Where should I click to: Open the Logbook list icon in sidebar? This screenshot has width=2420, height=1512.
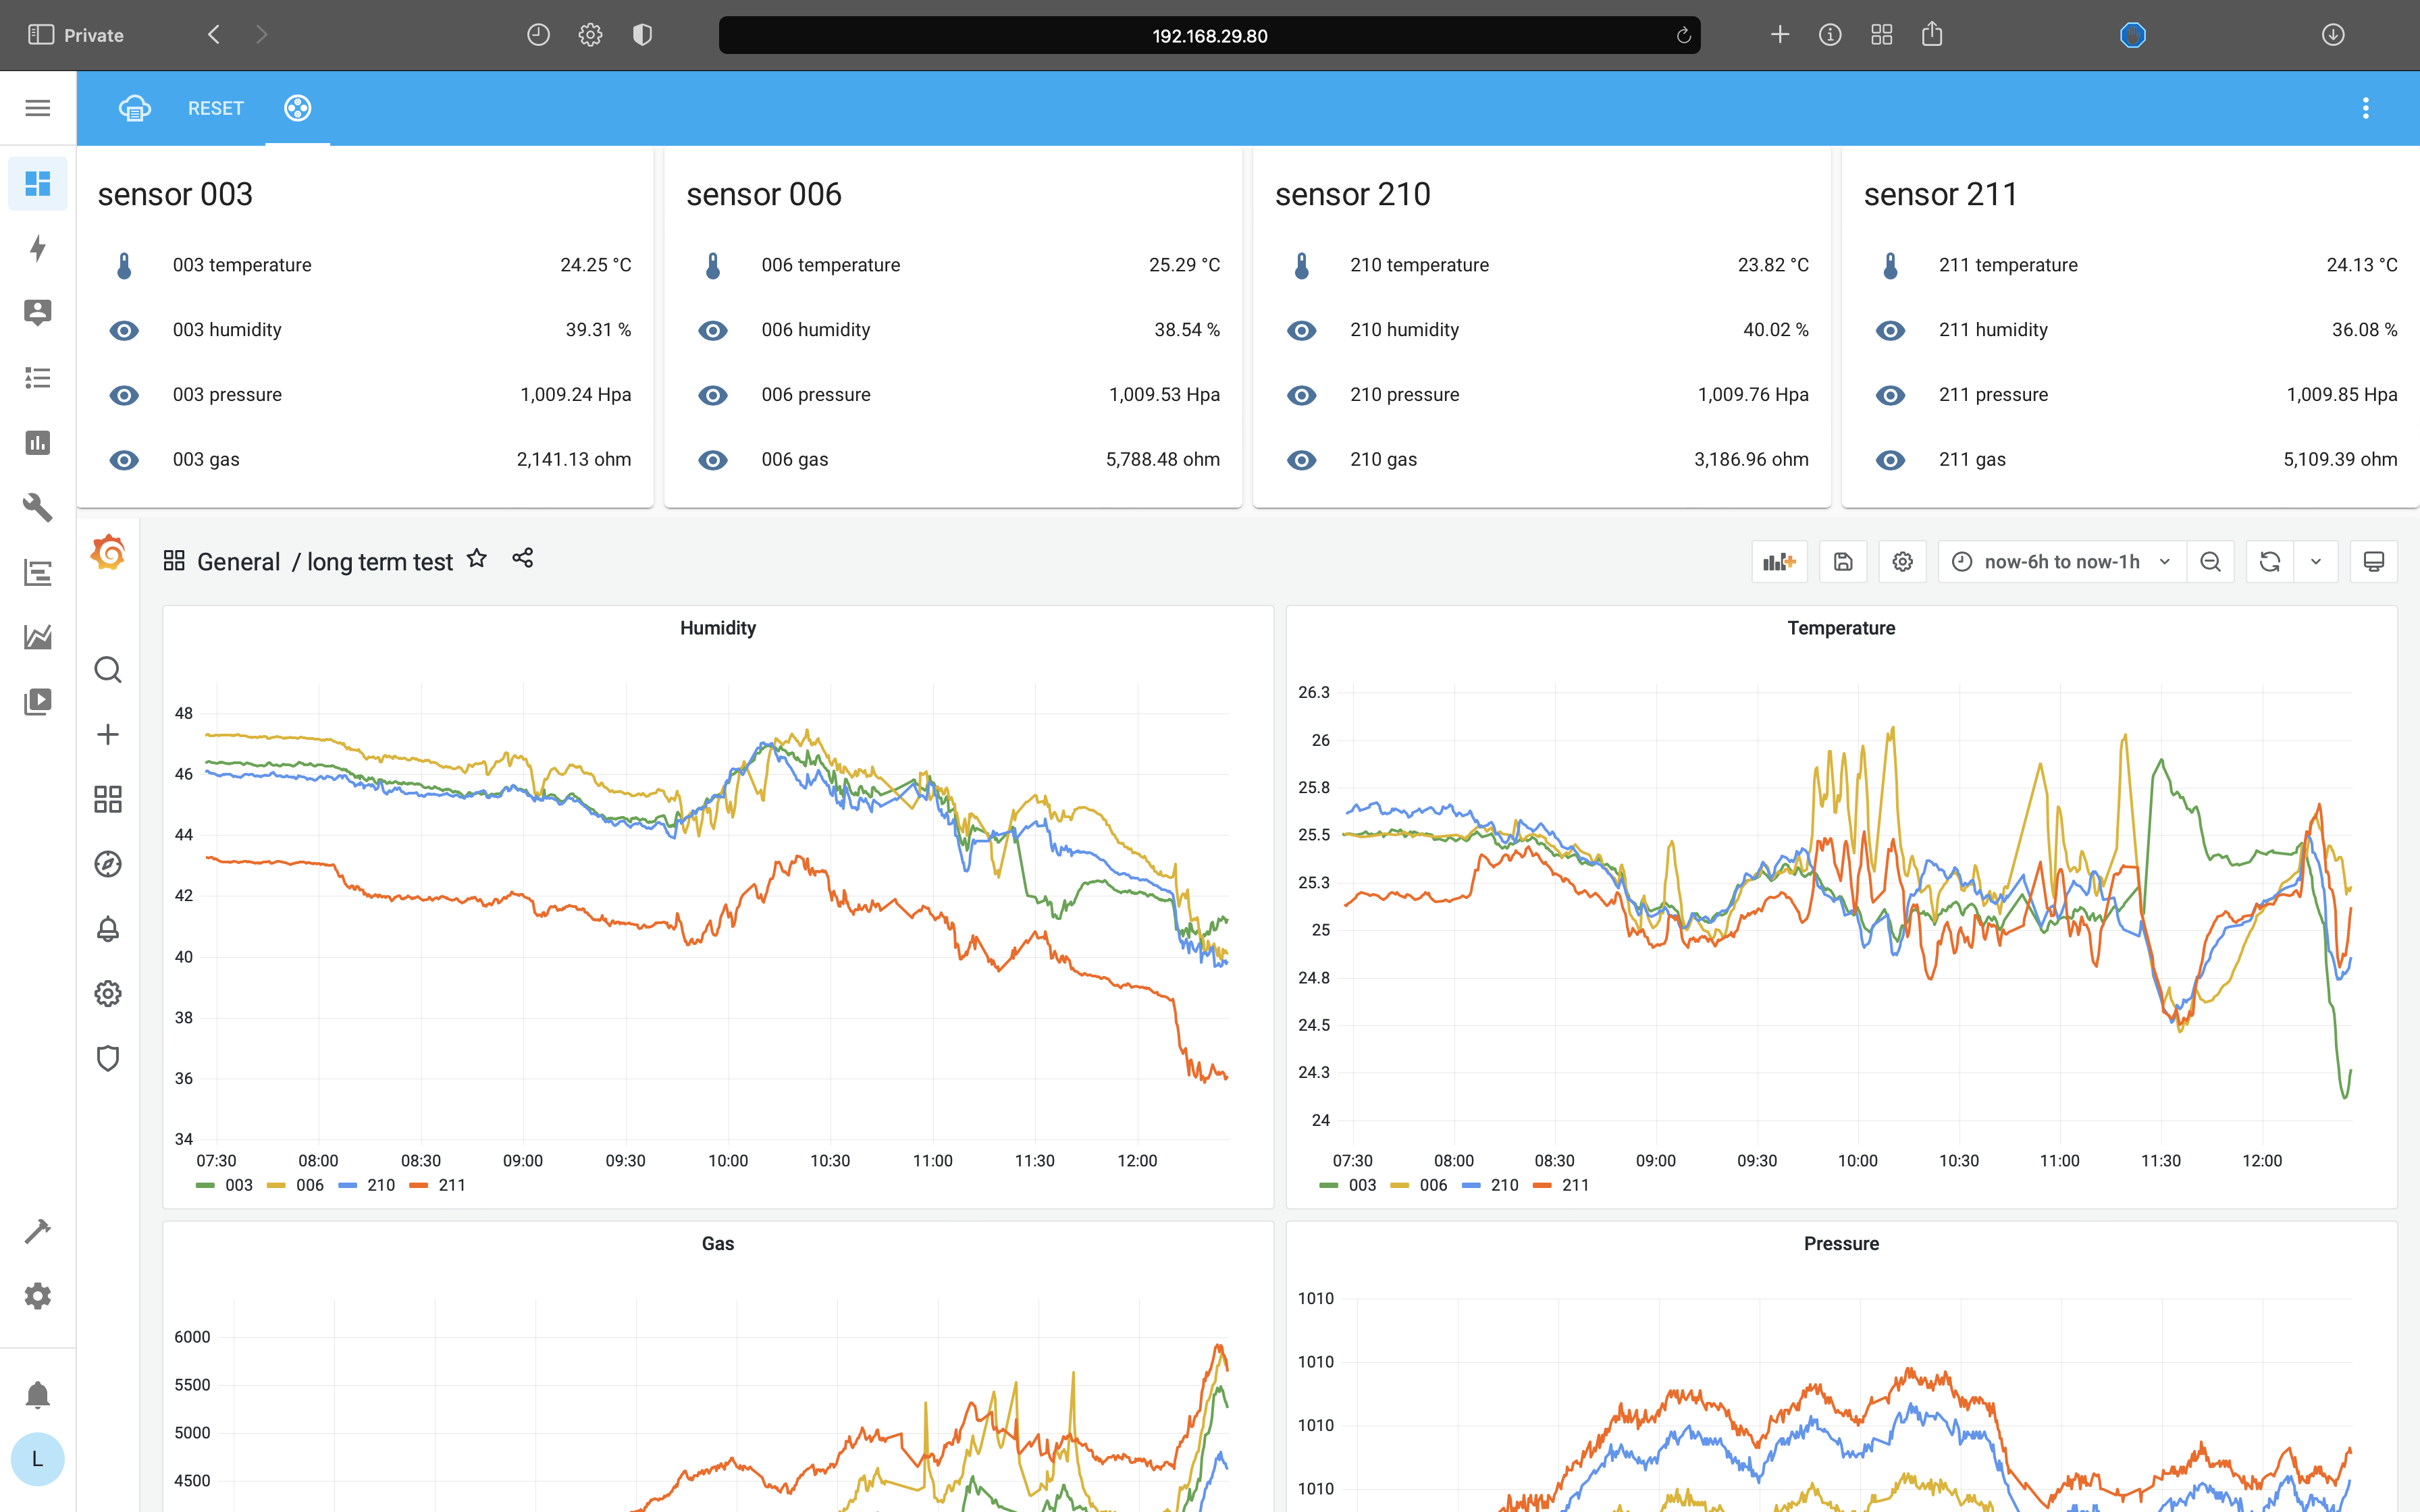38,378
